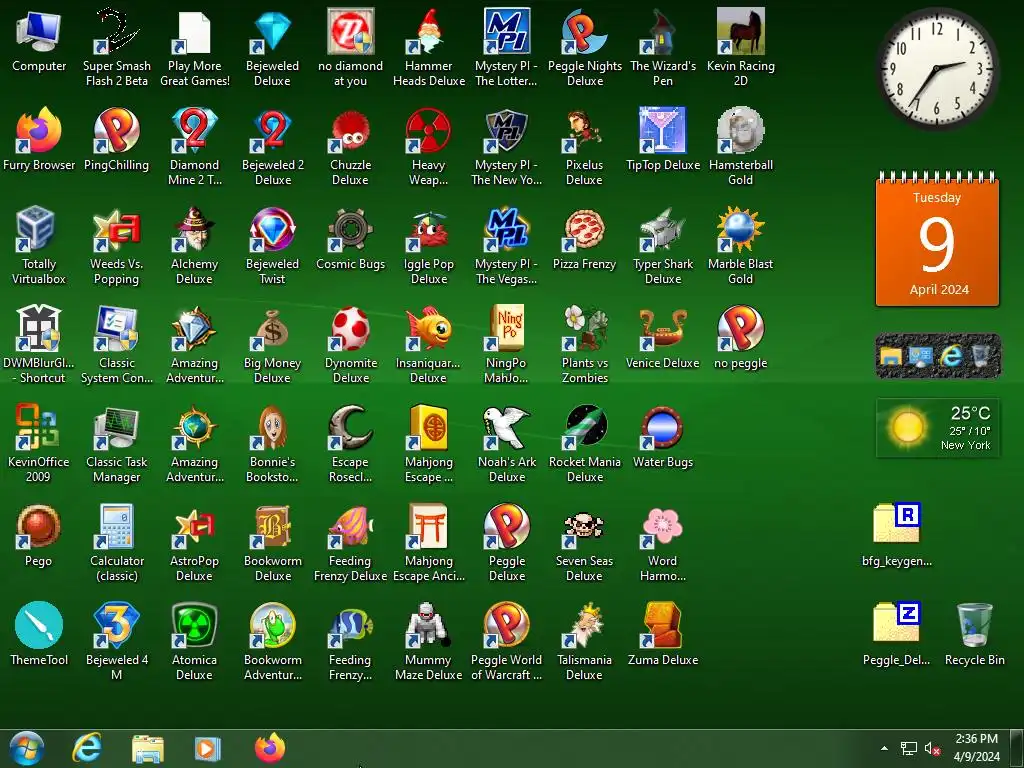This screenshot has height=768, width=1024.
Task: Select Bejeweled Twist icon
Action: pos(272,229)
